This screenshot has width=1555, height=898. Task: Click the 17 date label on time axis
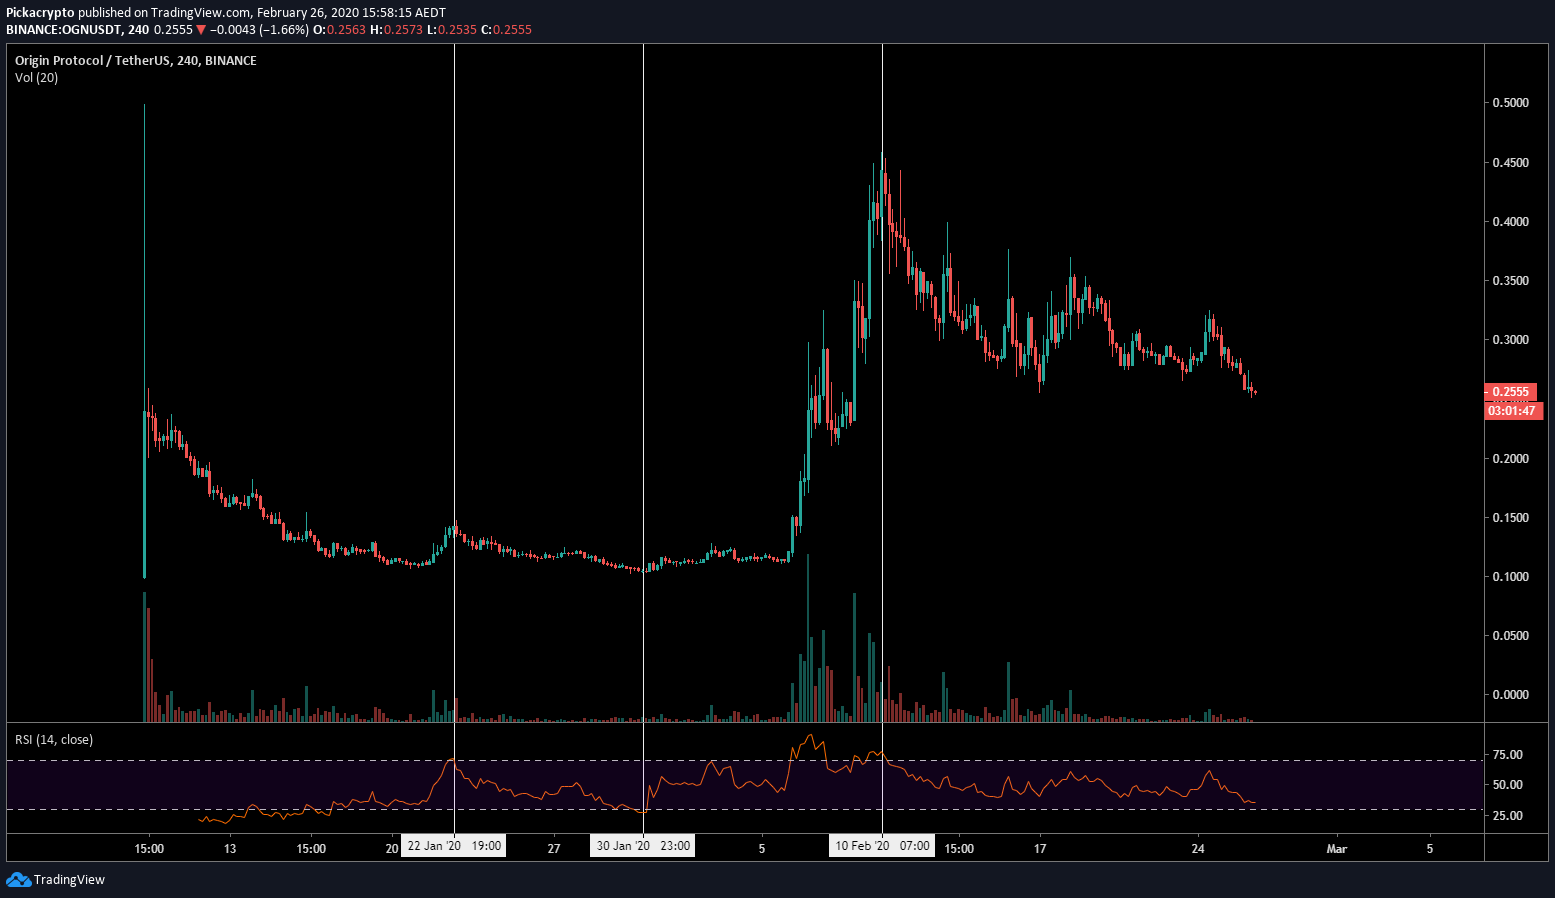click(1040, 849)
